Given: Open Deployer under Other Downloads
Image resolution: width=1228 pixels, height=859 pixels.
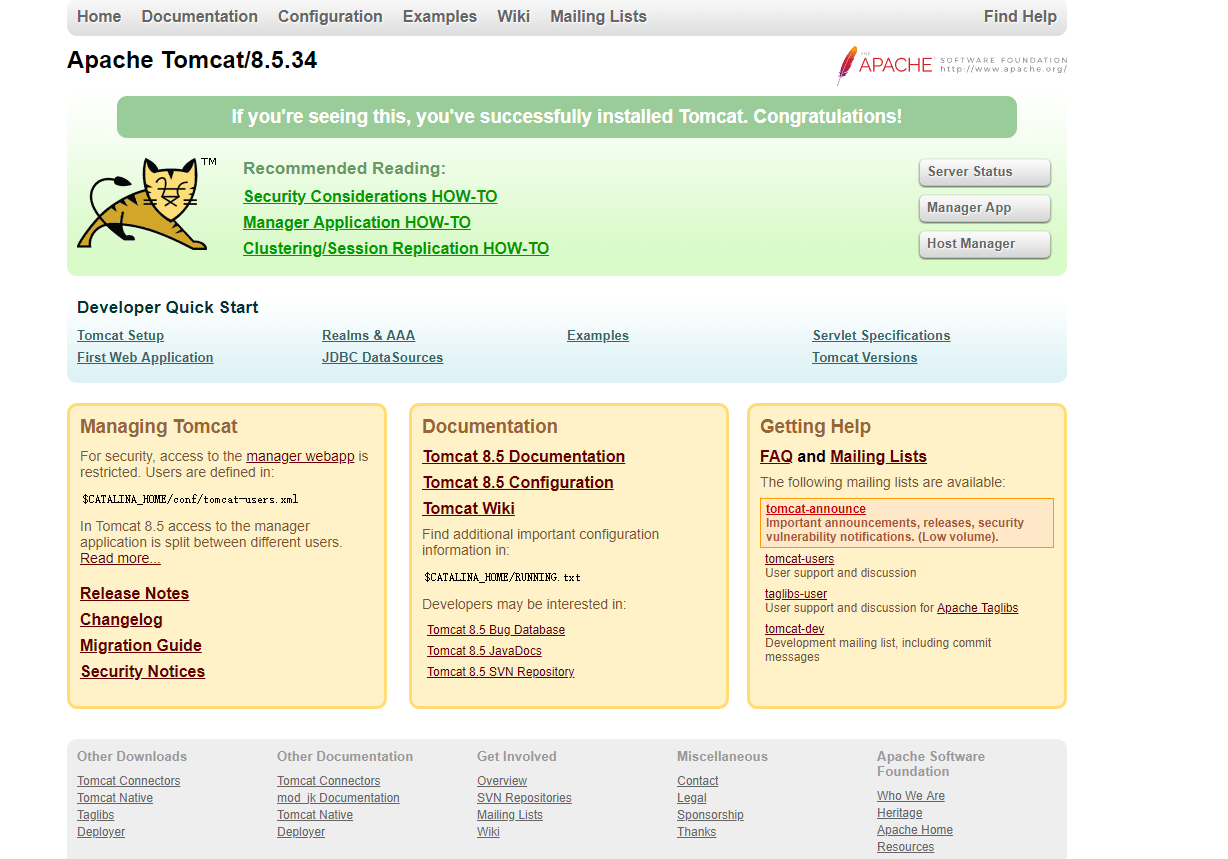Looking at the screenshot, I should pyautogui.click(x=101, y=832).
